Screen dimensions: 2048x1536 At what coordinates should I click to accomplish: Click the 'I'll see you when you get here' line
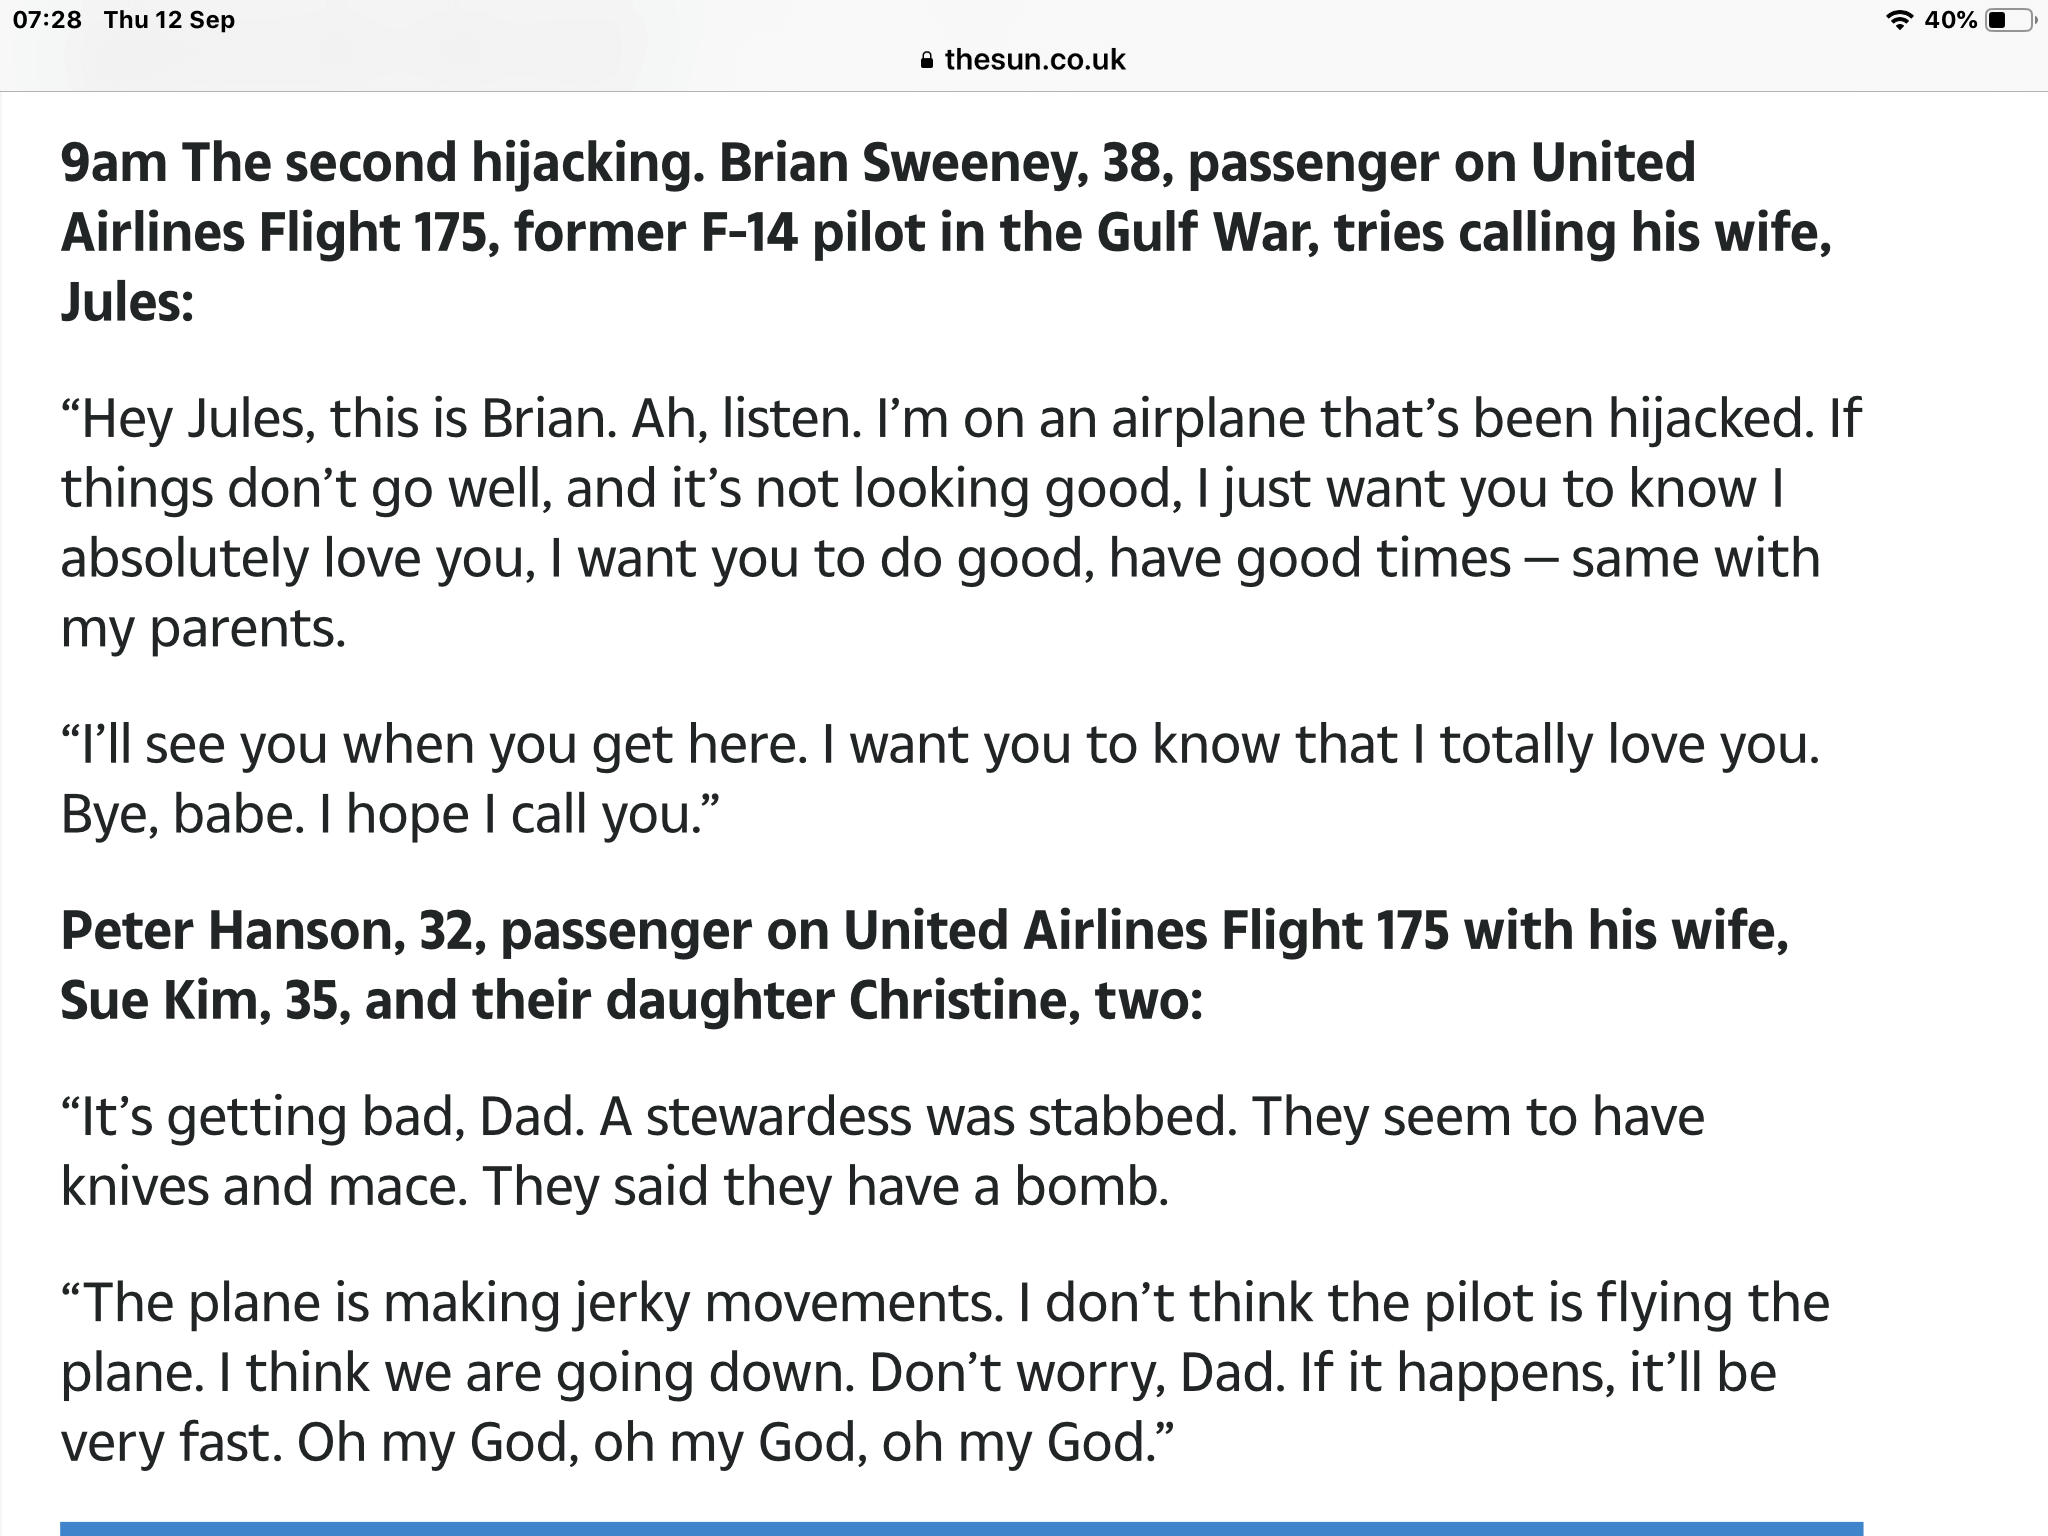(x=940, y=745)
